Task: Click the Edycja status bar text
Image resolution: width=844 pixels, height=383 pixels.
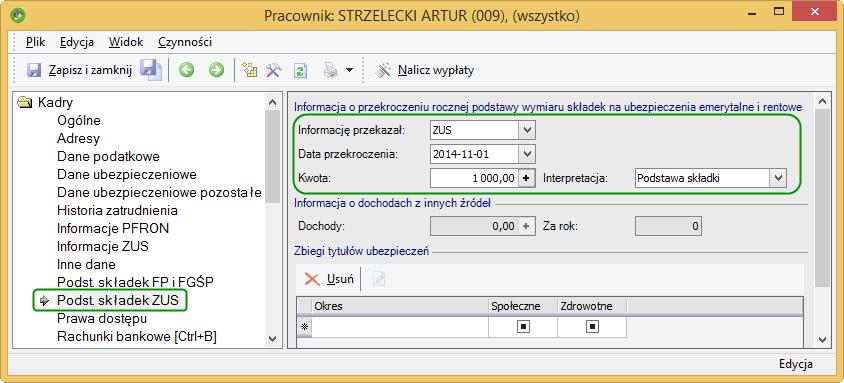Action: pos(796,364)
